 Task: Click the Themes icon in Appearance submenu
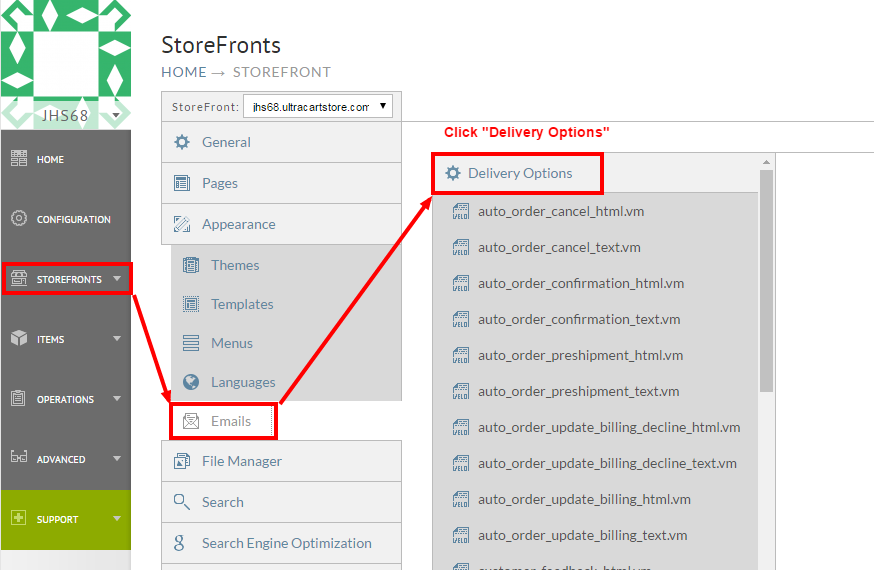pyautogui.click(x=191, y=265)
